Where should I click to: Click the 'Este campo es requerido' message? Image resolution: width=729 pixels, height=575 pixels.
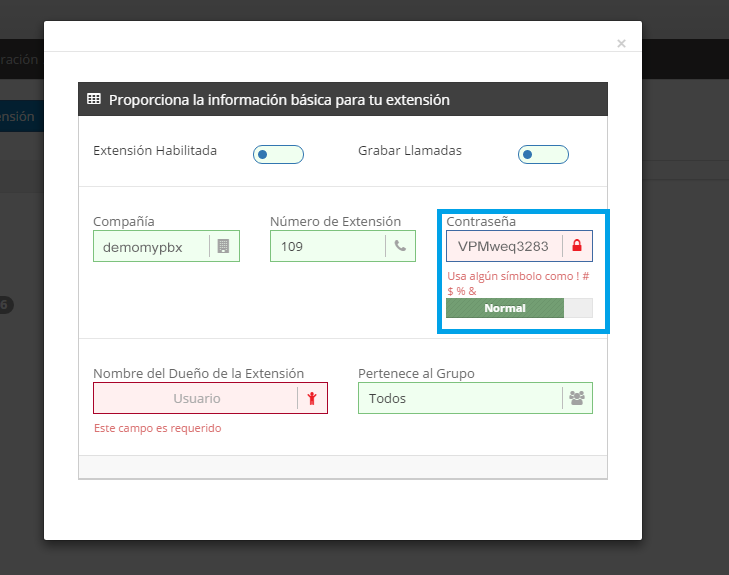(x=157, y=428)
